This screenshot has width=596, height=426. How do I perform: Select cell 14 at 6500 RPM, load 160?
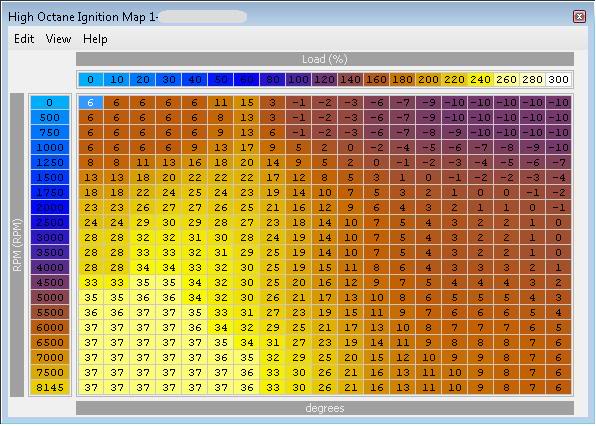click(x=376, y=342)
